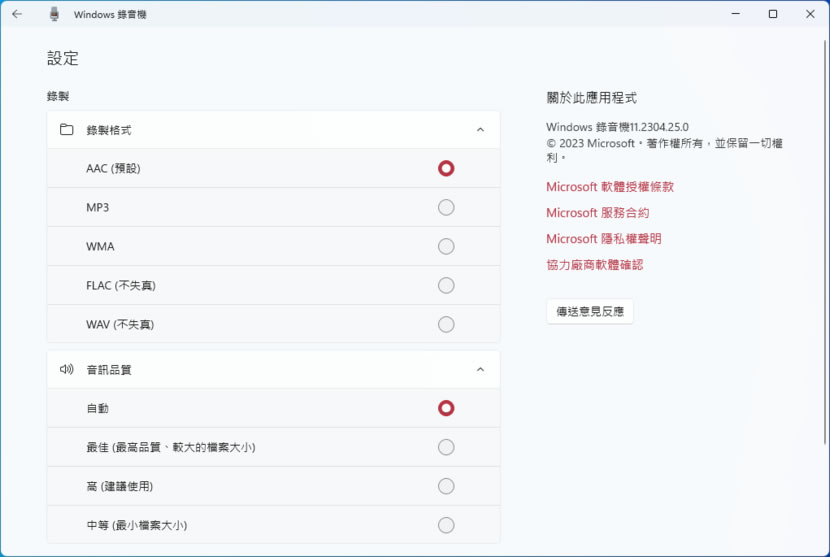Viewport: 830px width, 557px height.
Task: Pick the FLAC (不失真) radio button
Action: [x=446, y=285]
